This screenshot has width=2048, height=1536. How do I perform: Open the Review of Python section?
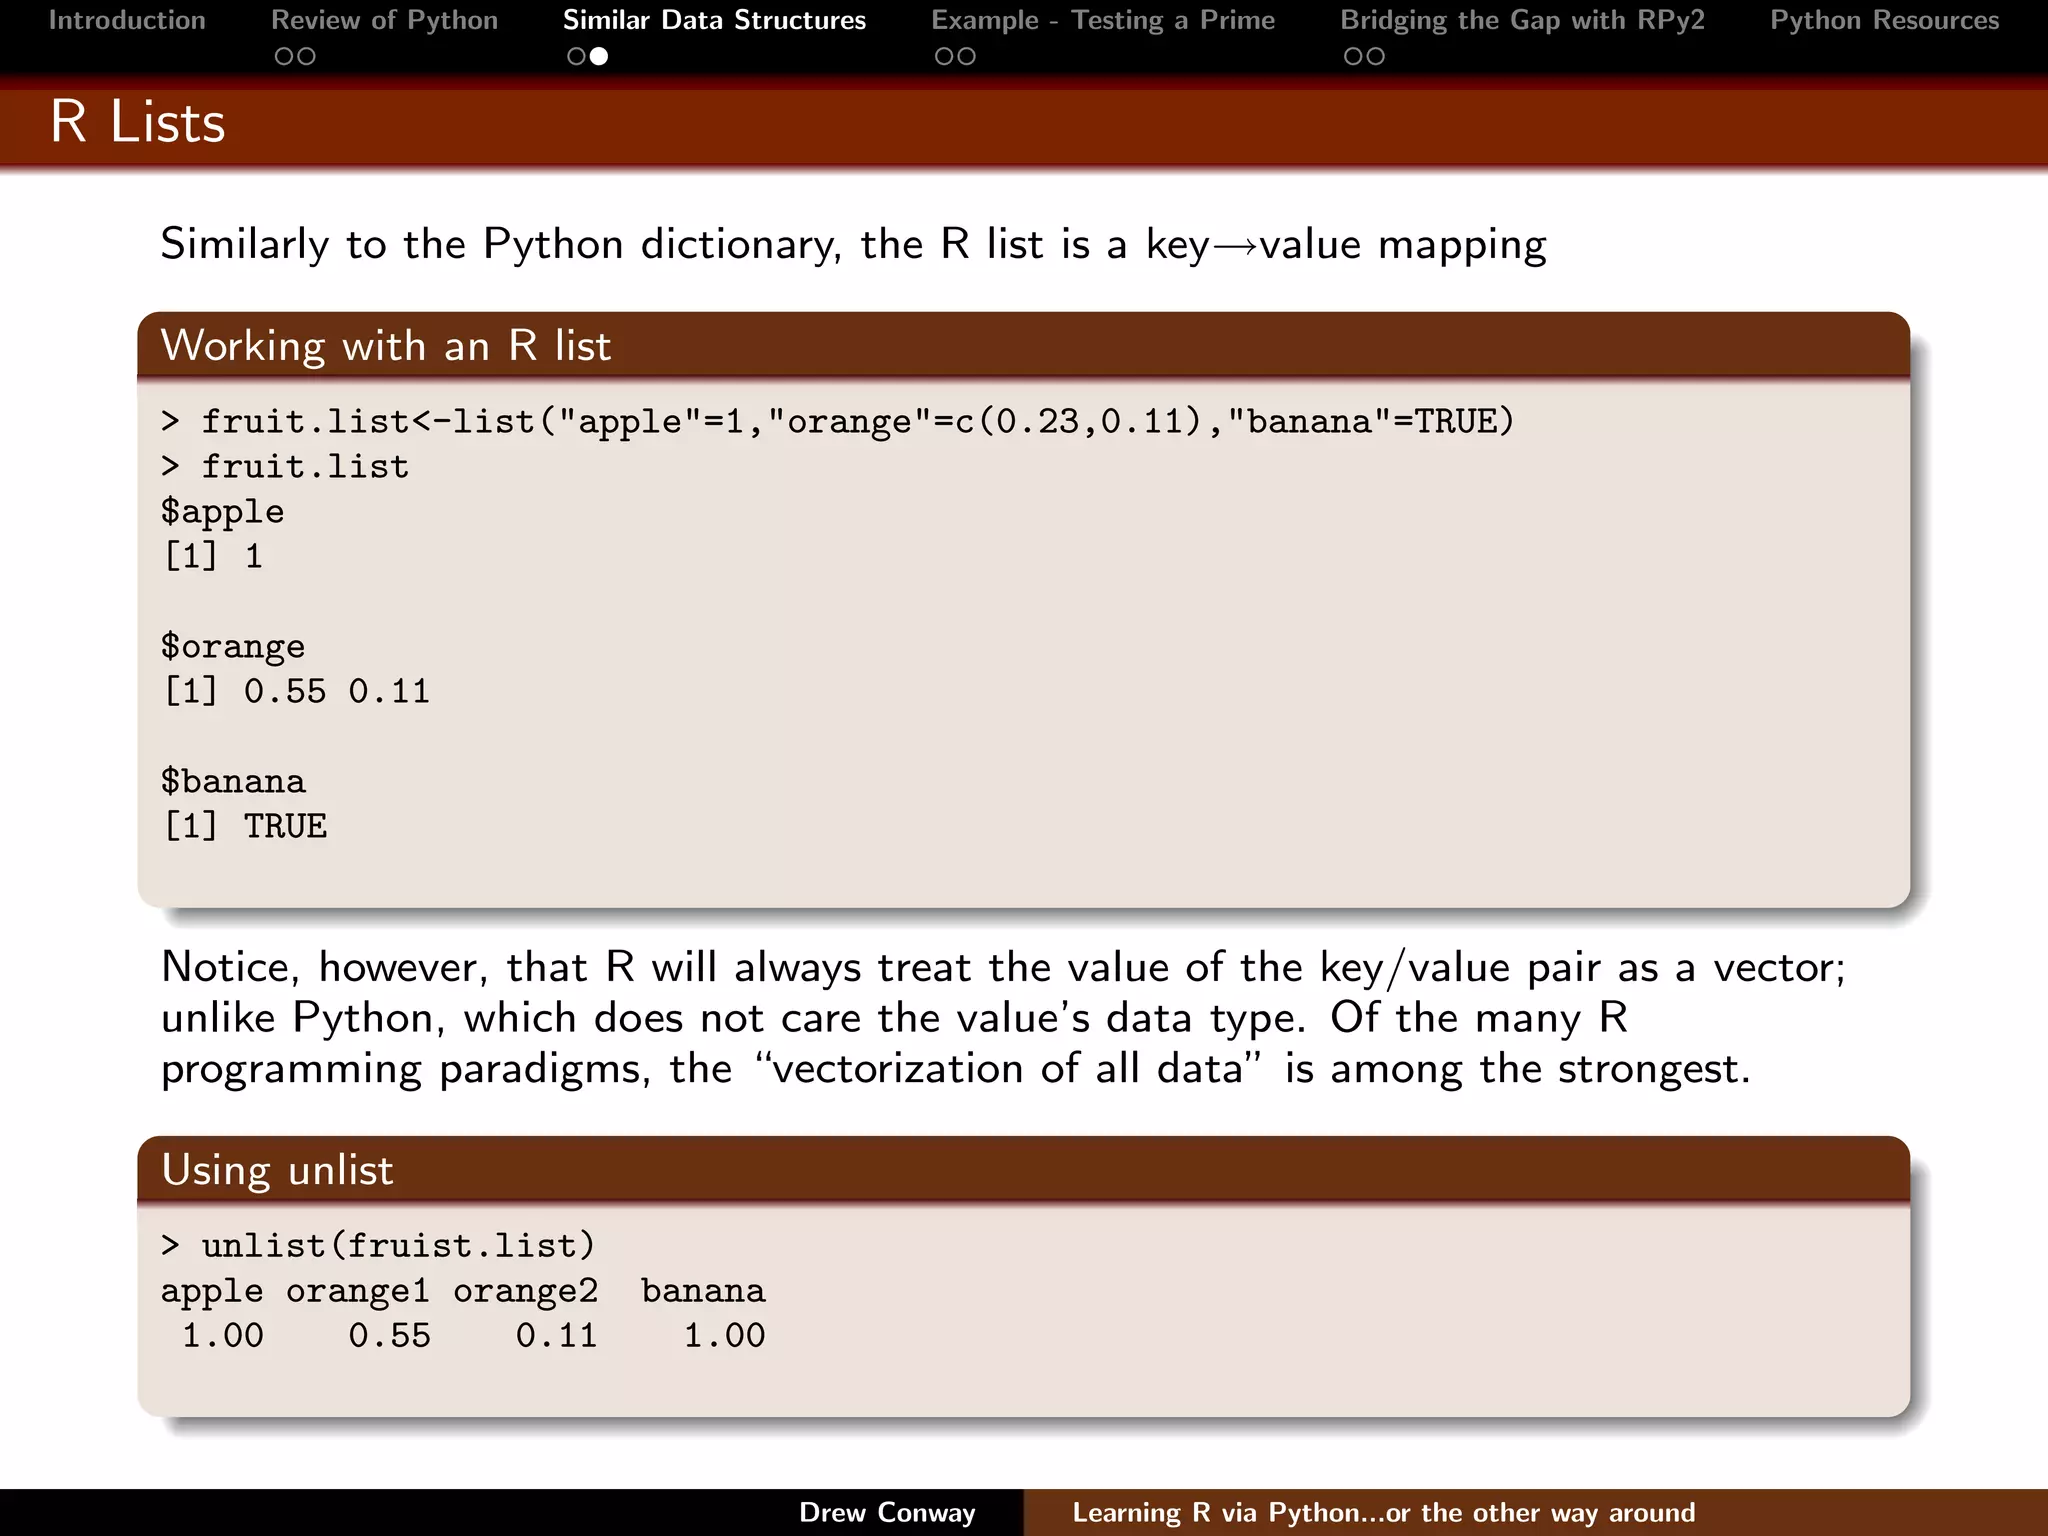point(384,20)
